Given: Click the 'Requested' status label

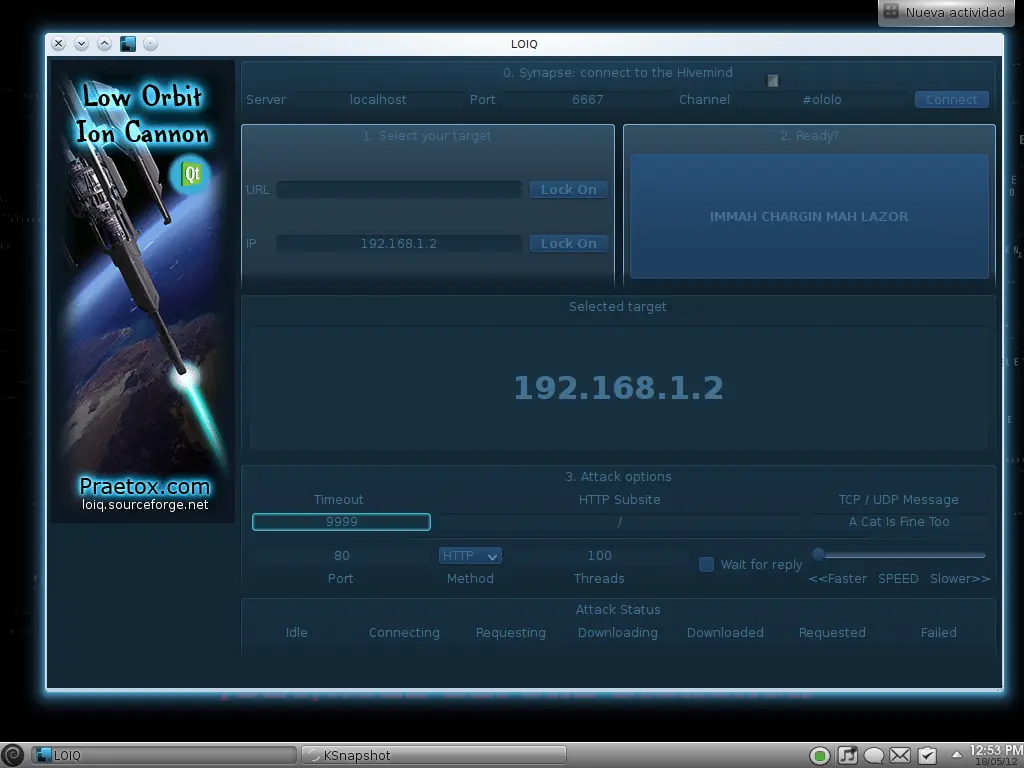Looking at the screenshot, I should (x=832, y=633).
